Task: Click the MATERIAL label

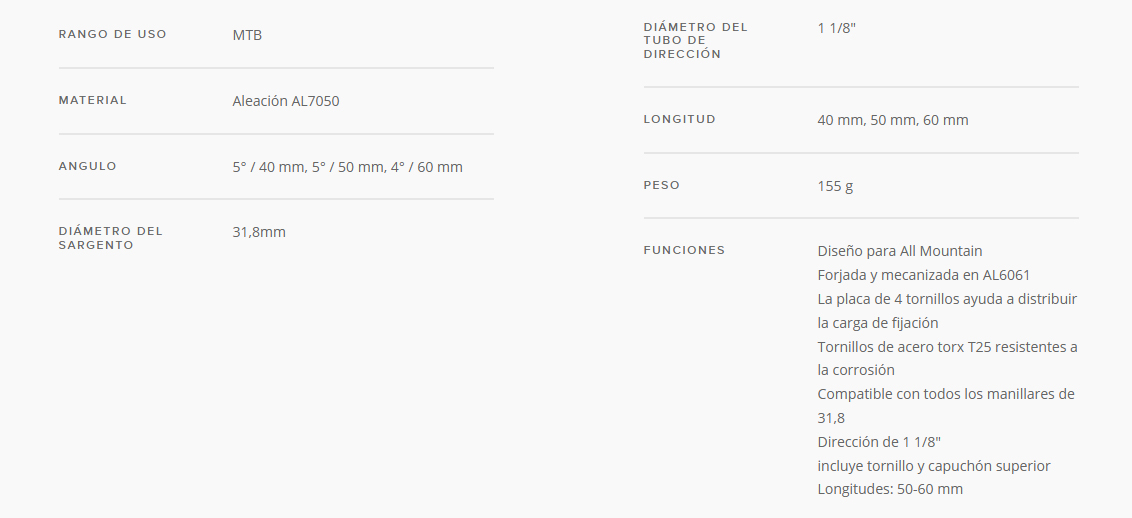Action: pyautogui.click(x=92, y=100)
